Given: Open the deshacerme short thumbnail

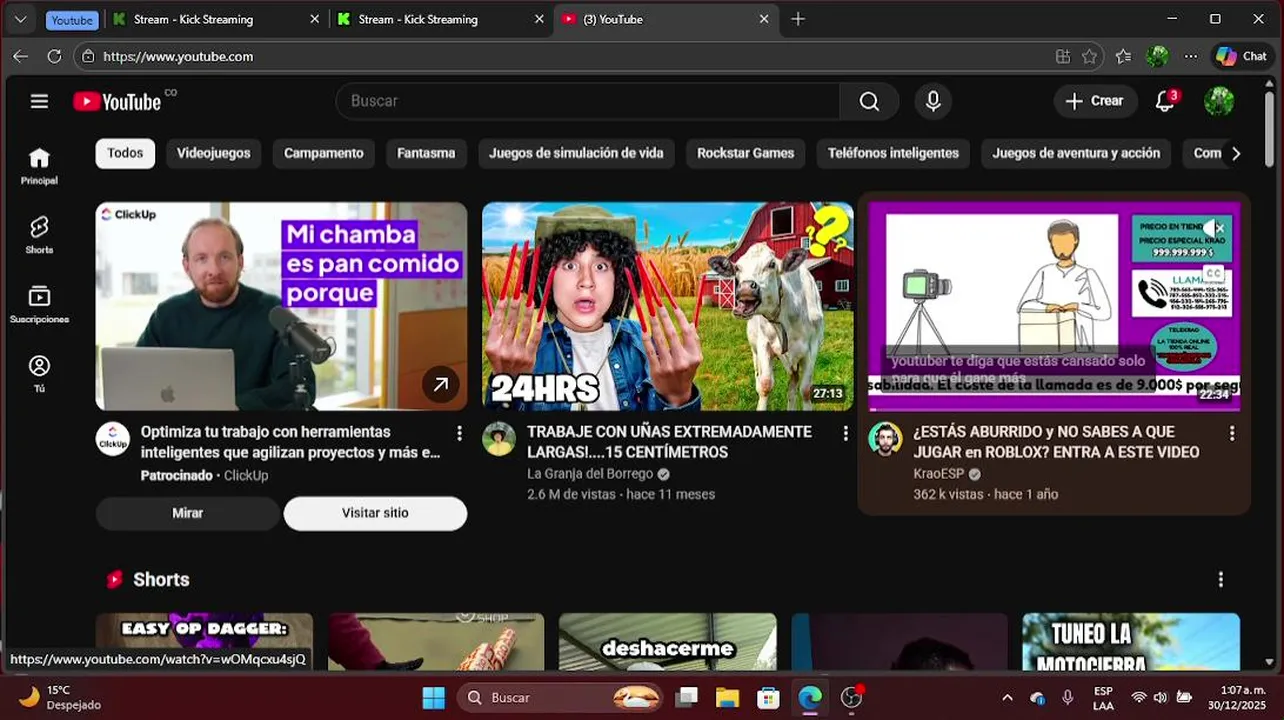Looking at the screenshot, I should (667, 641).
